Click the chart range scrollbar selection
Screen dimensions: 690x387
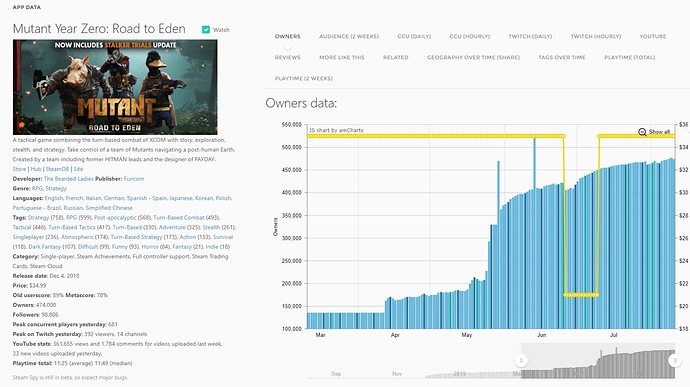click(x=598, y=361)
